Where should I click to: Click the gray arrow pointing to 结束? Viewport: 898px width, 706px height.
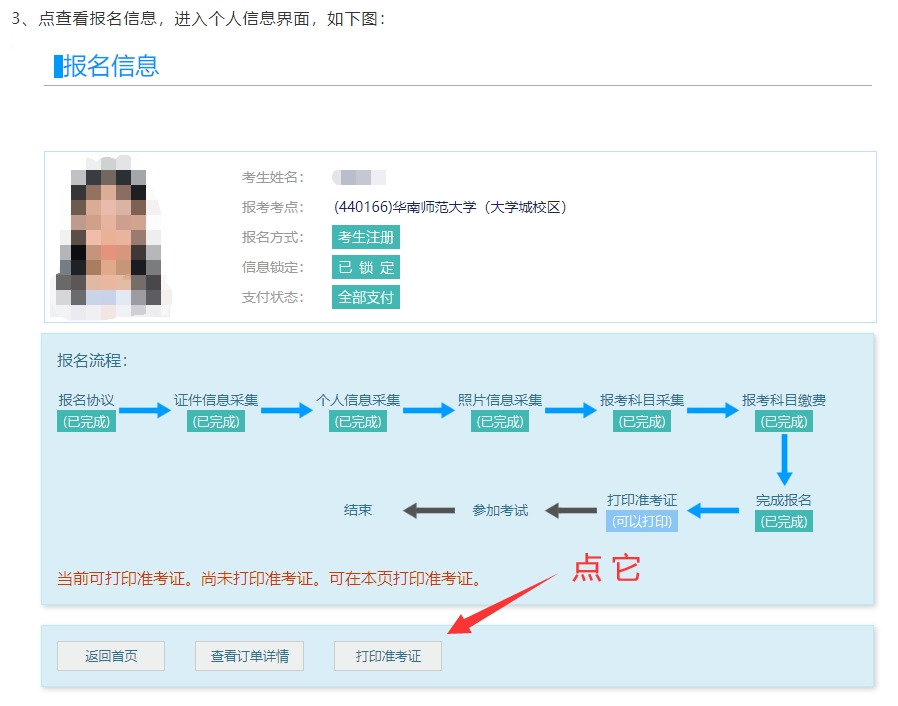point(428,511)
